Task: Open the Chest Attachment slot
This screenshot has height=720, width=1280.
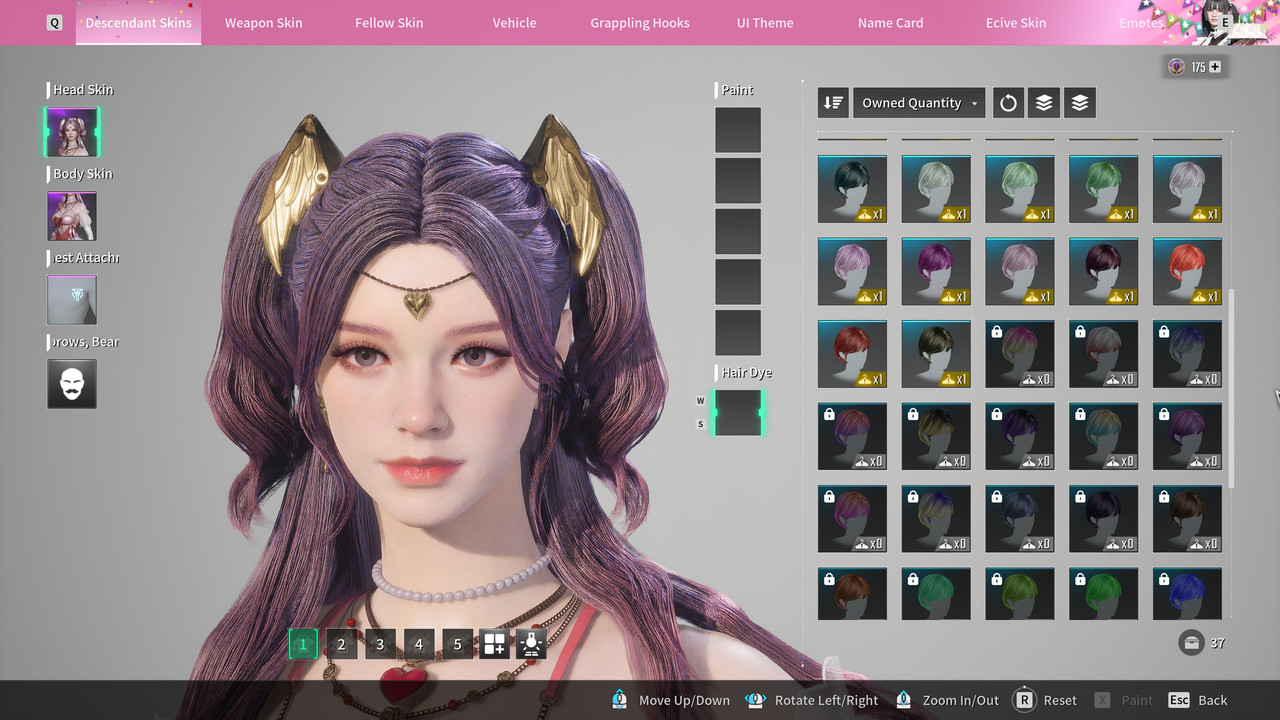Action: tap(72, 300)
